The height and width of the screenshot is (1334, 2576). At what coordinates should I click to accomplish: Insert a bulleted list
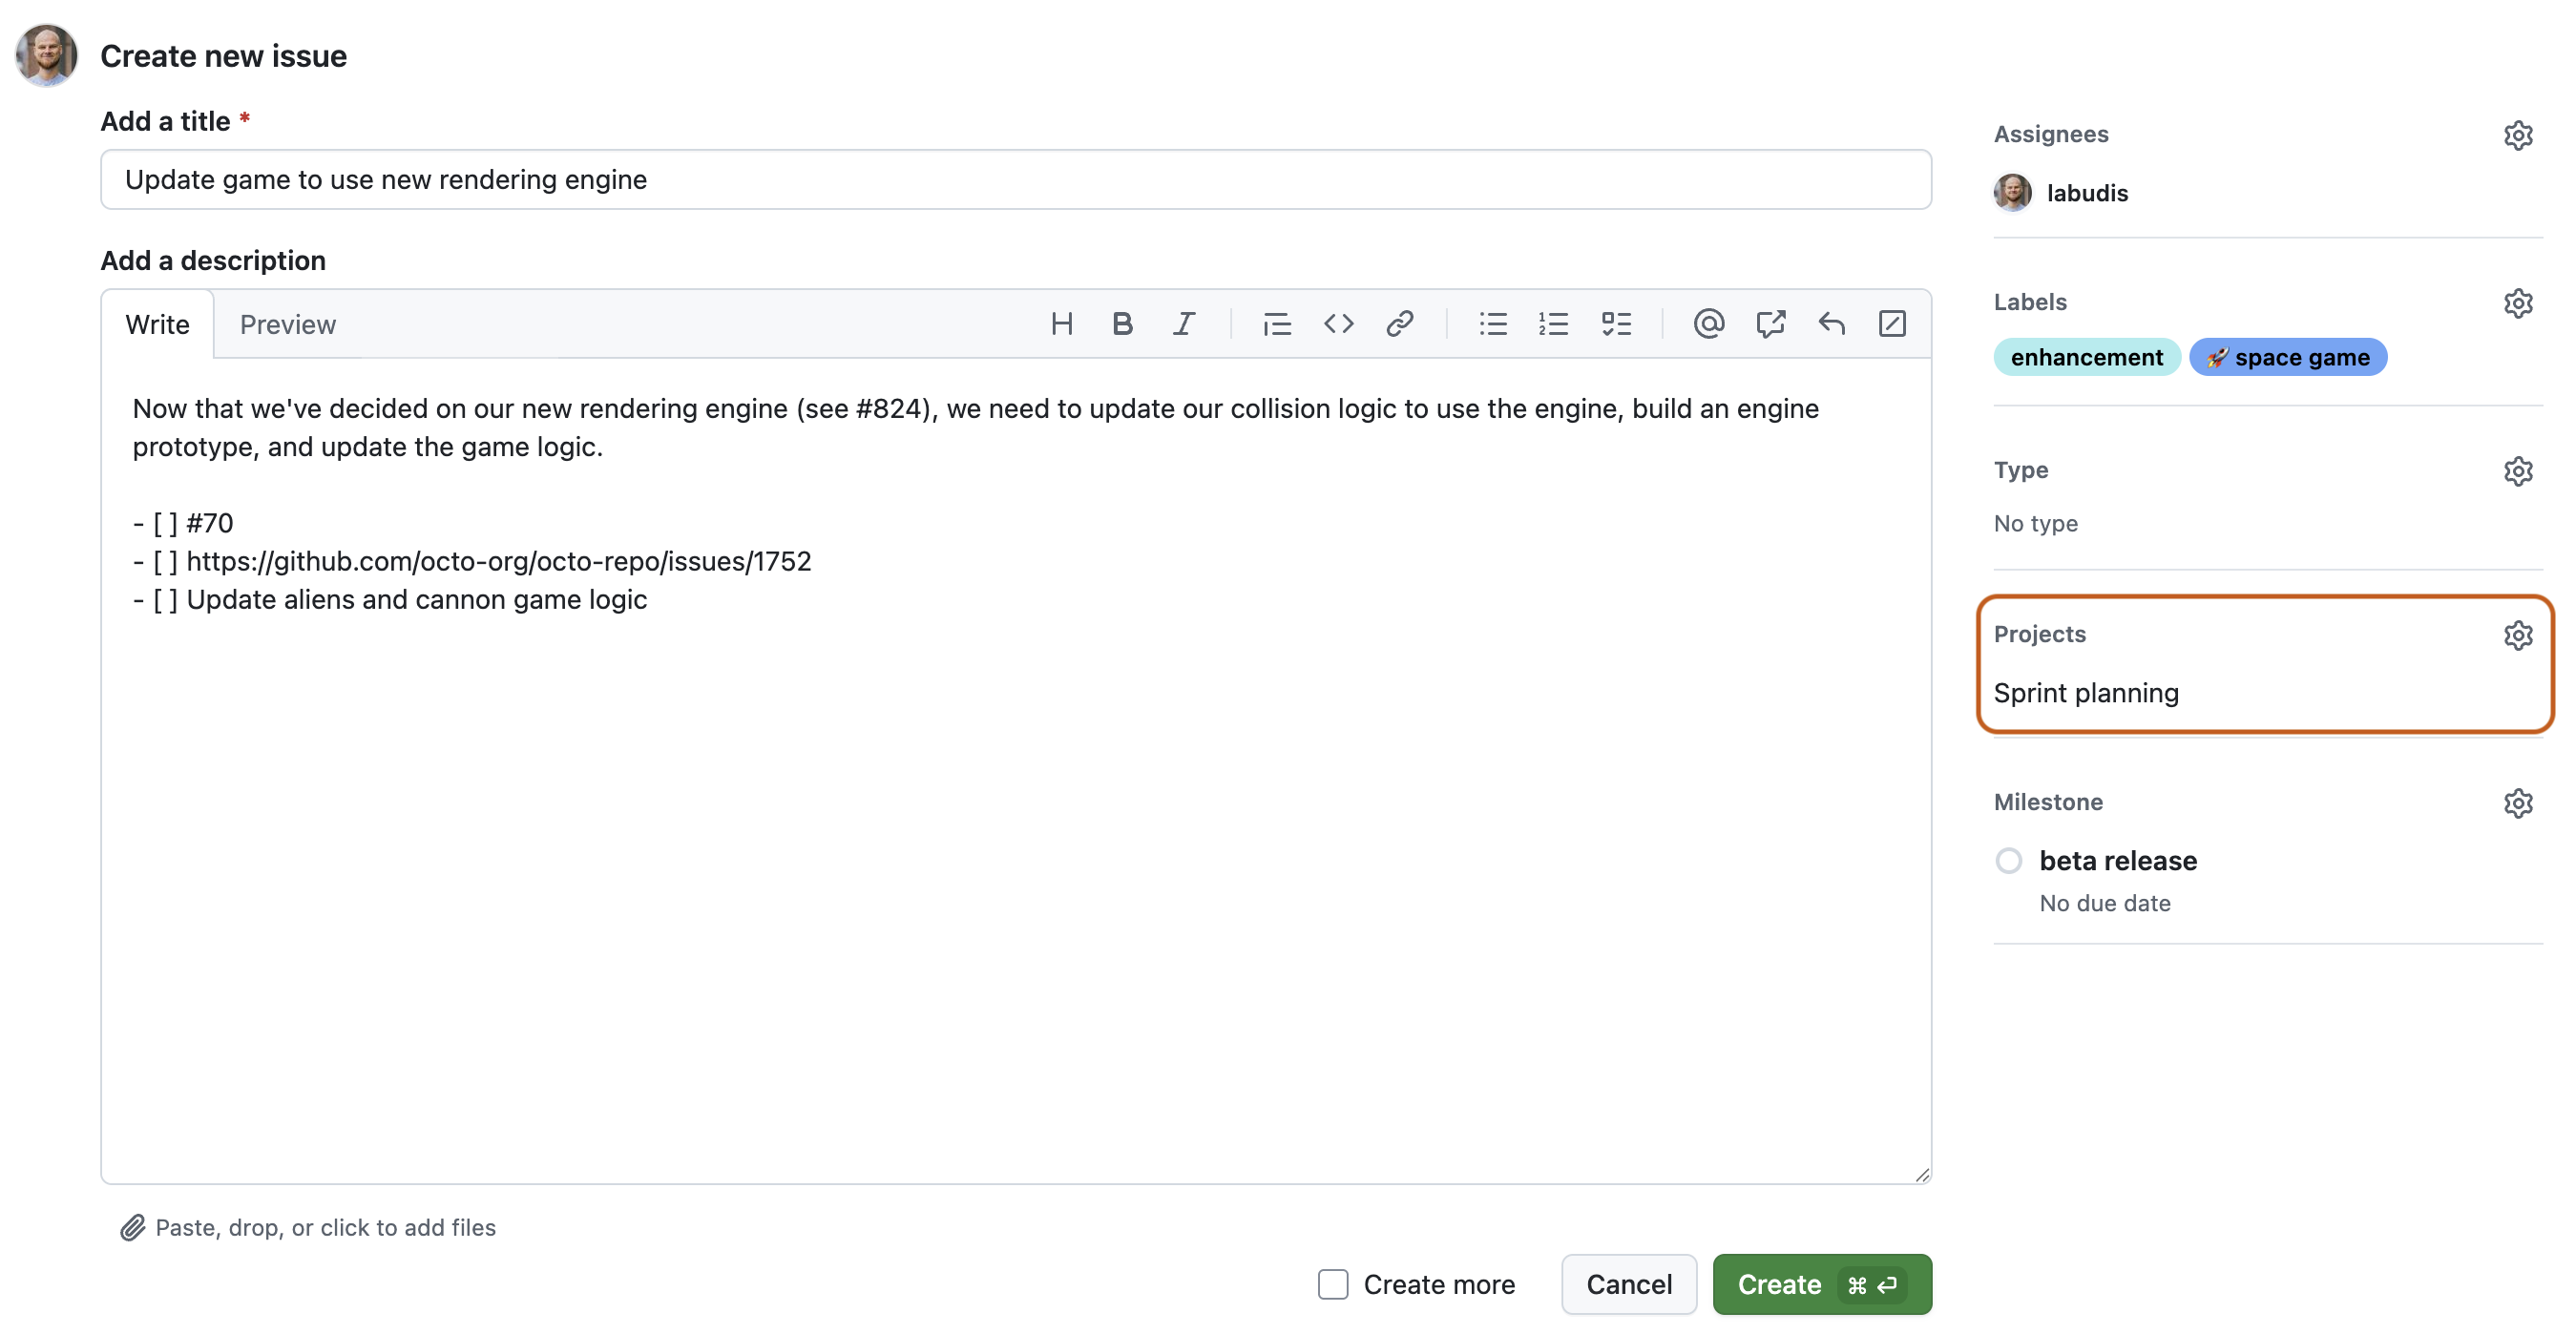(1492, 323)
